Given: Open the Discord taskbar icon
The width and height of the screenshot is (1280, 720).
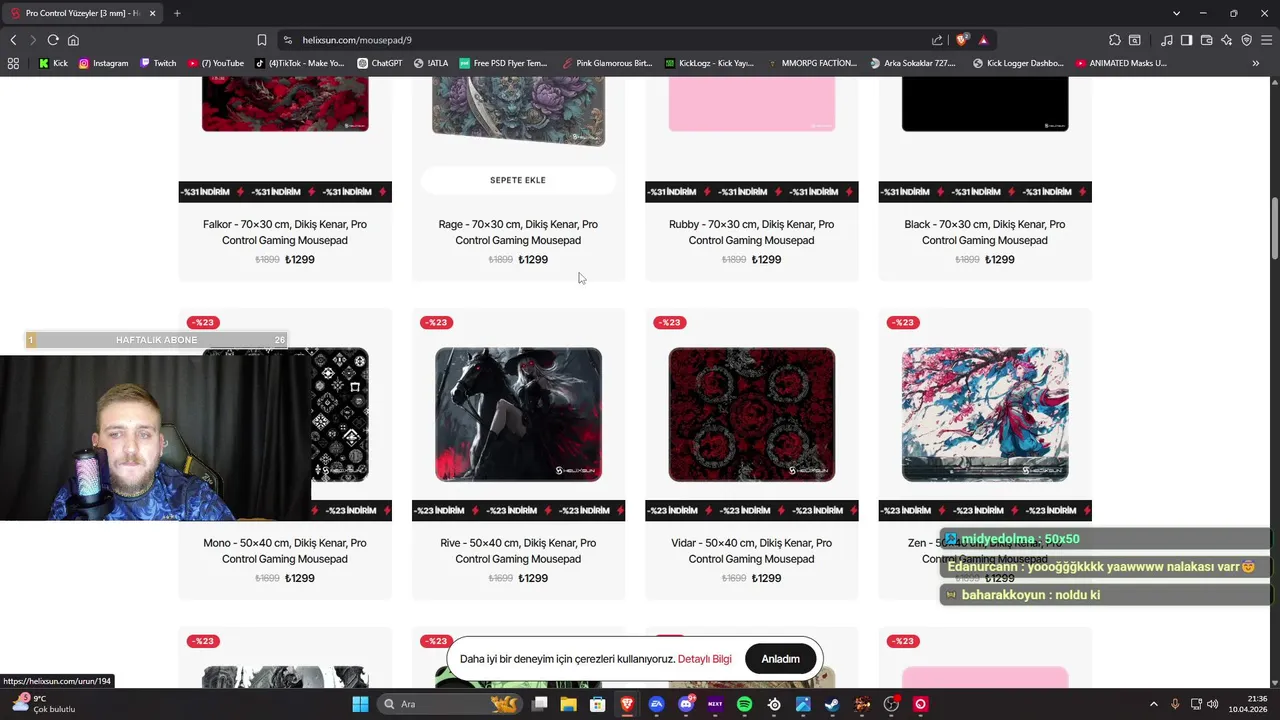Looking at the screenshot, I should (686, 704).
